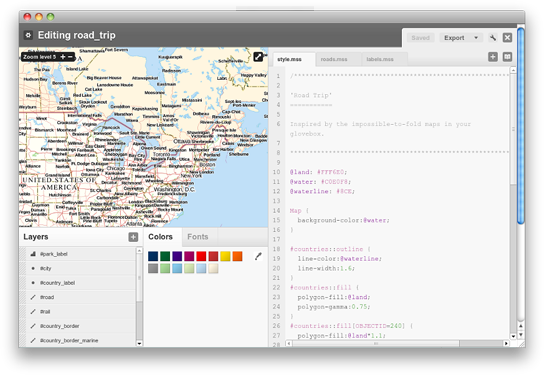Switch to the roads.mss tab
This screenshot has height=375, width=544.
(334, 59)
